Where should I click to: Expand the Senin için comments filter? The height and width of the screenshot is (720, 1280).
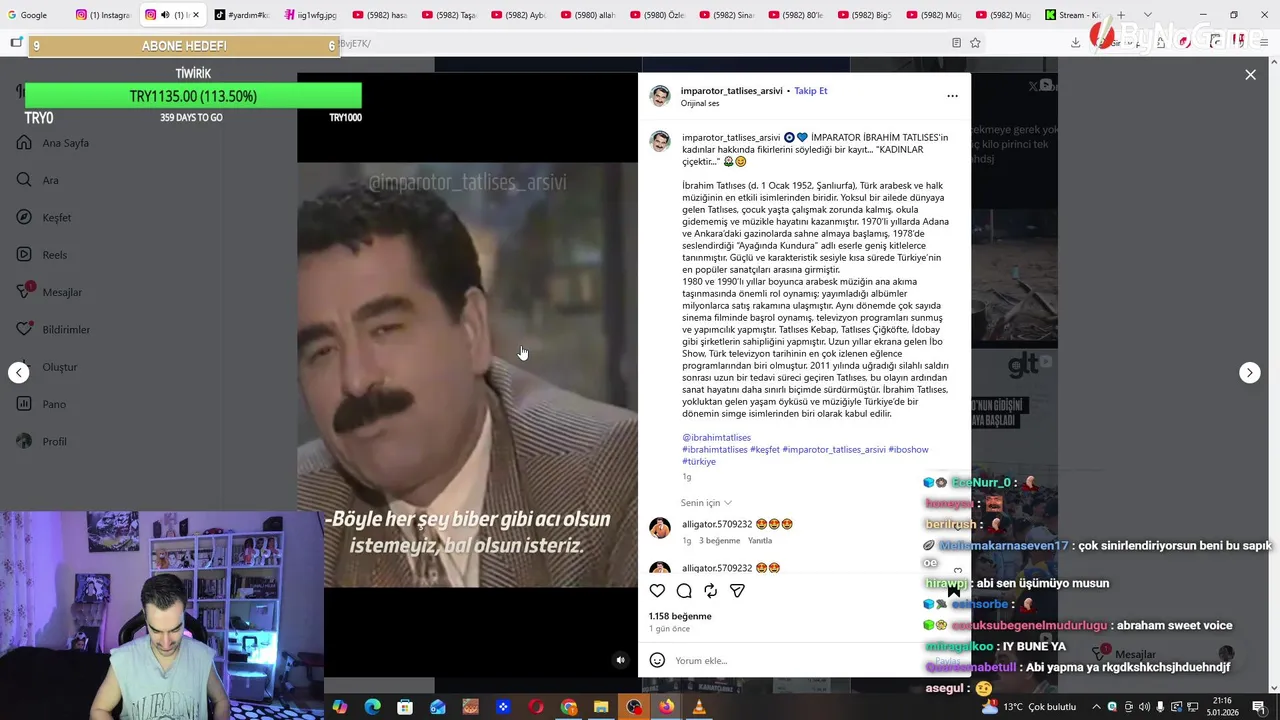(706, 503)
